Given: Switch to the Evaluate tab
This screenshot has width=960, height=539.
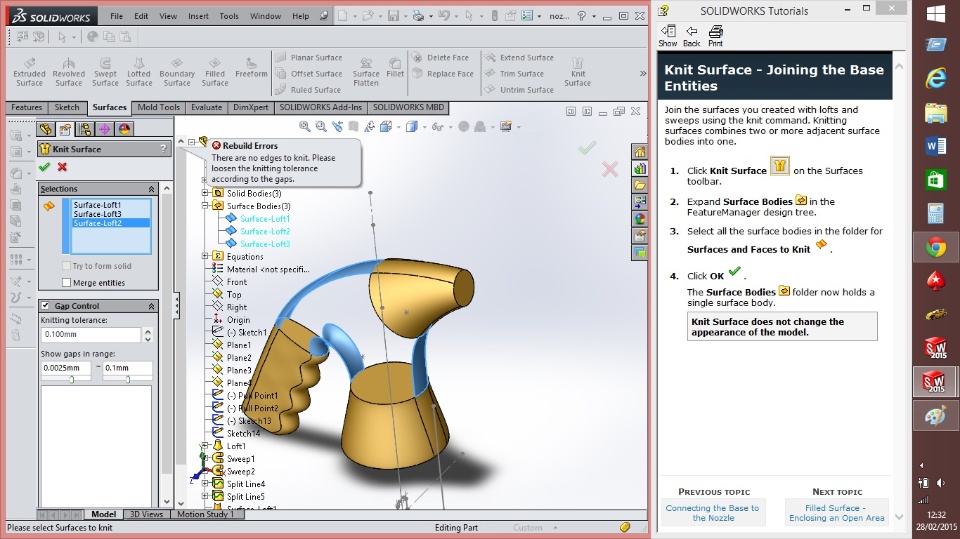Looking at the screenshot, I should coord(206,107).
